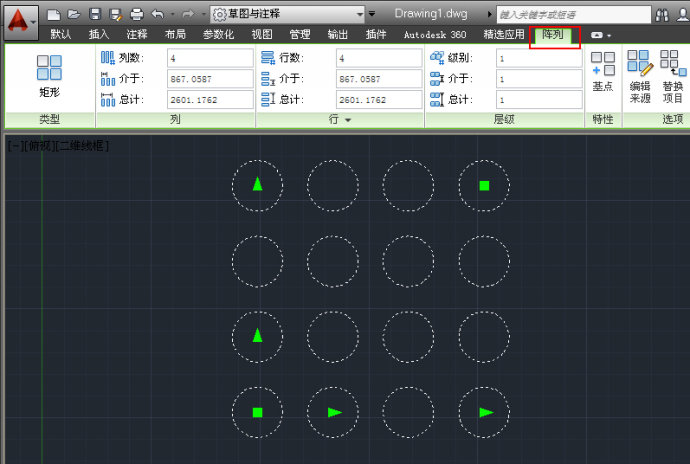690x464 pixels.
Task: Click the Drawing1.dwg title text
Action: tap(431, 14)
